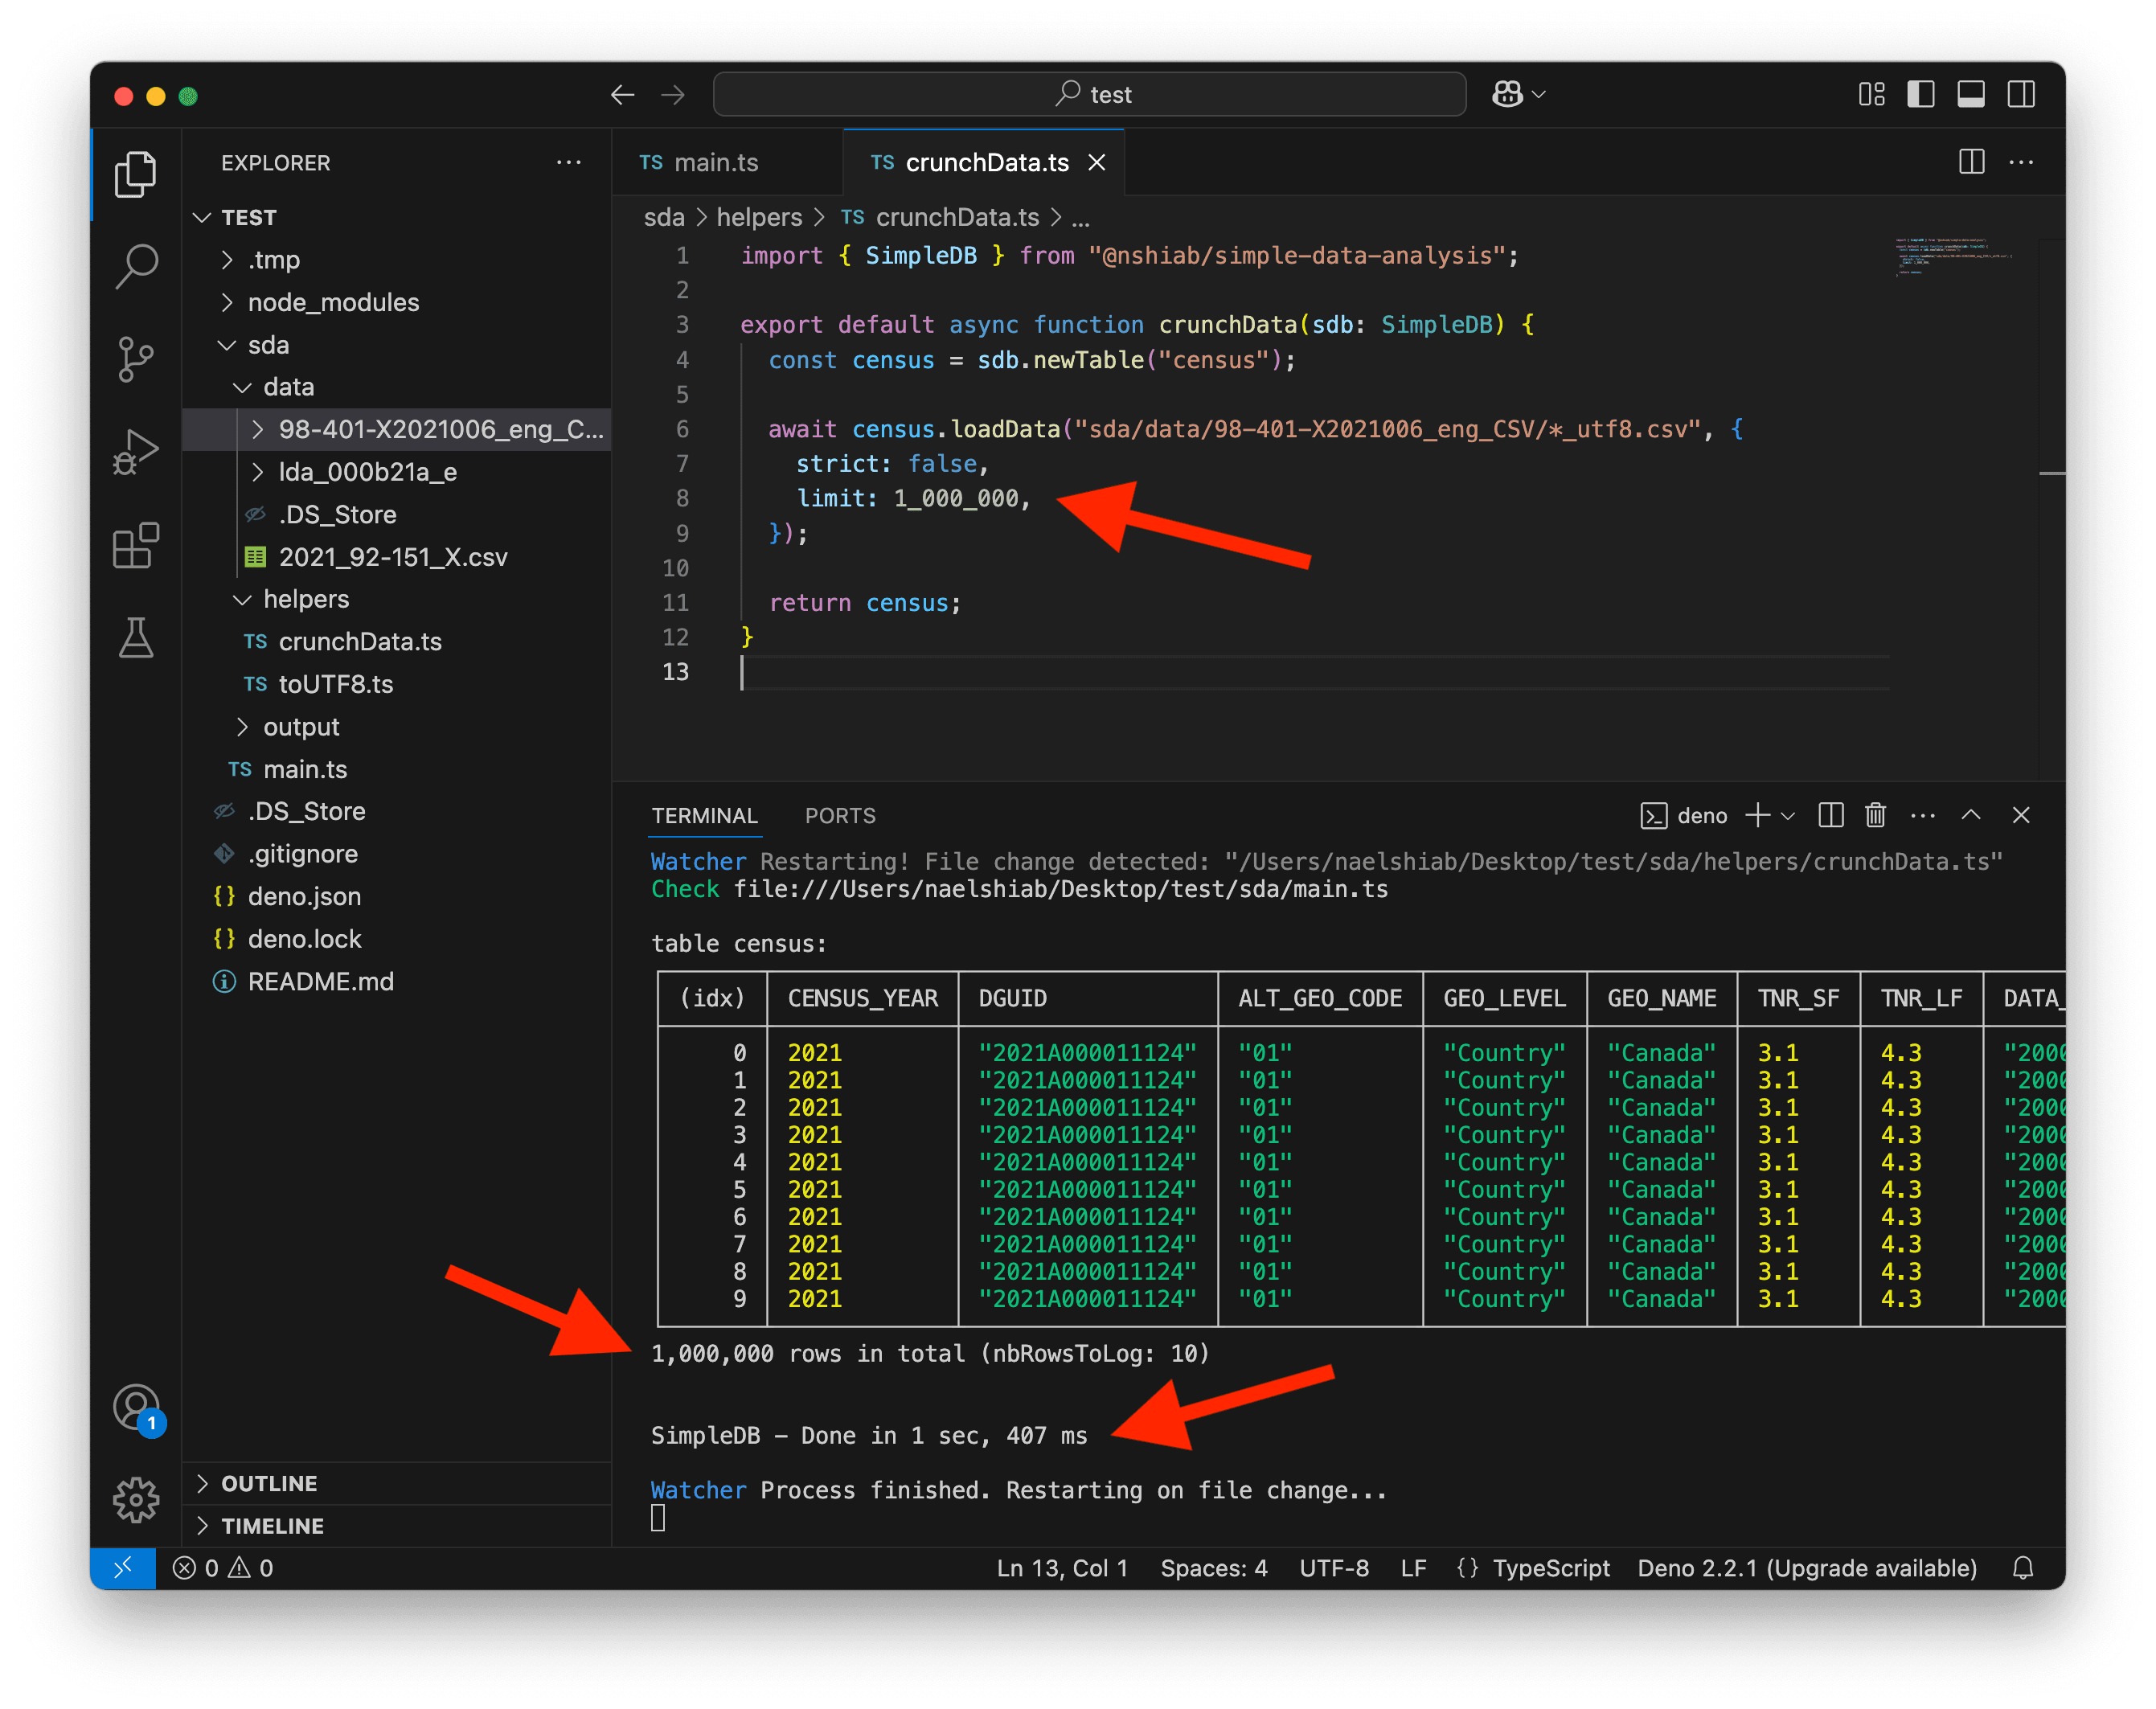The image size is (2156, 1709).
Task: Click the test command center search field
Action: tap(1090, 95)
